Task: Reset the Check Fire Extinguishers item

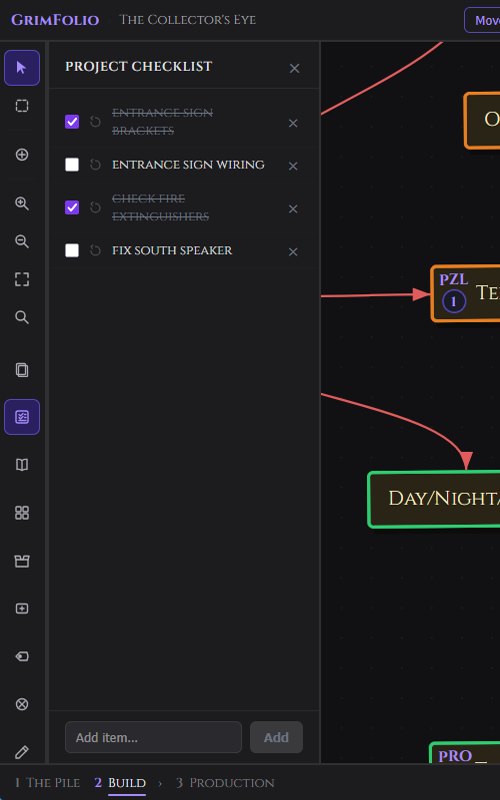Action: click(x=95, y=208)
